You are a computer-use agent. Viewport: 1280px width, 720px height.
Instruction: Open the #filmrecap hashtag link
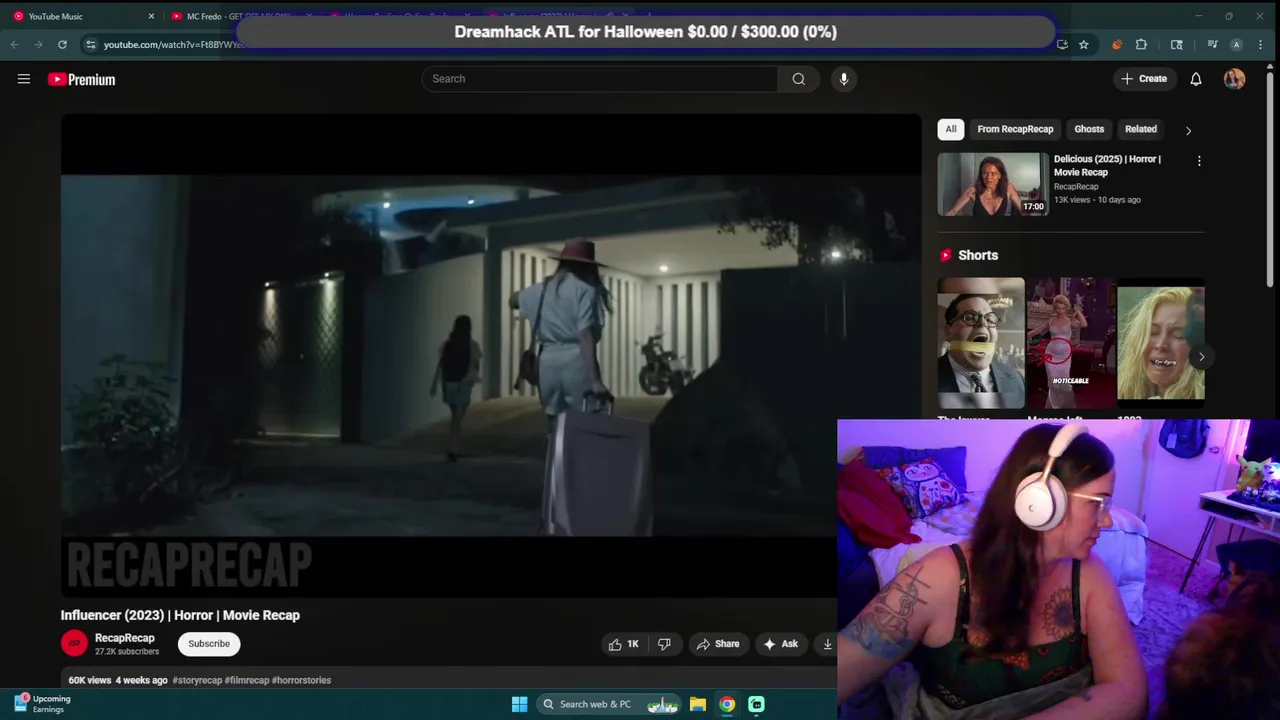click(x=247, y=680)
